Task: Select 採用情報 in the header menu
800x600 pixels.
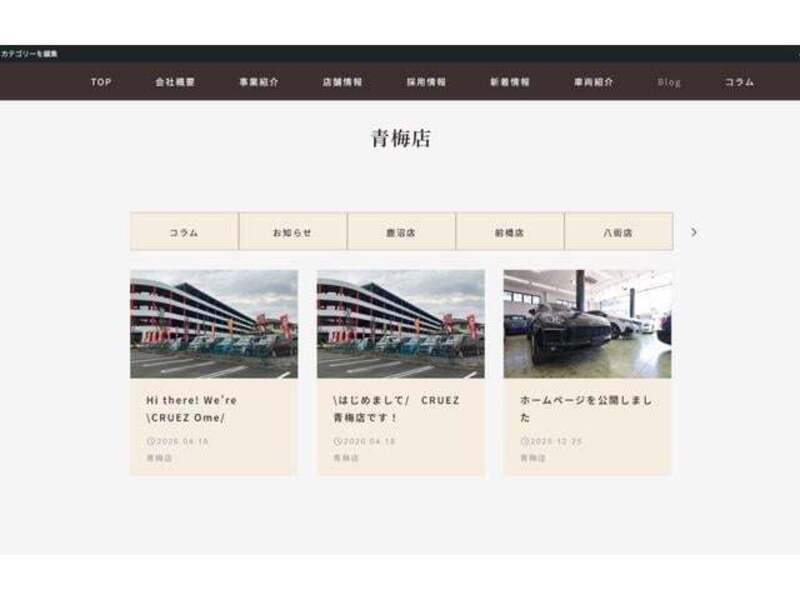Action: point(427,82)
